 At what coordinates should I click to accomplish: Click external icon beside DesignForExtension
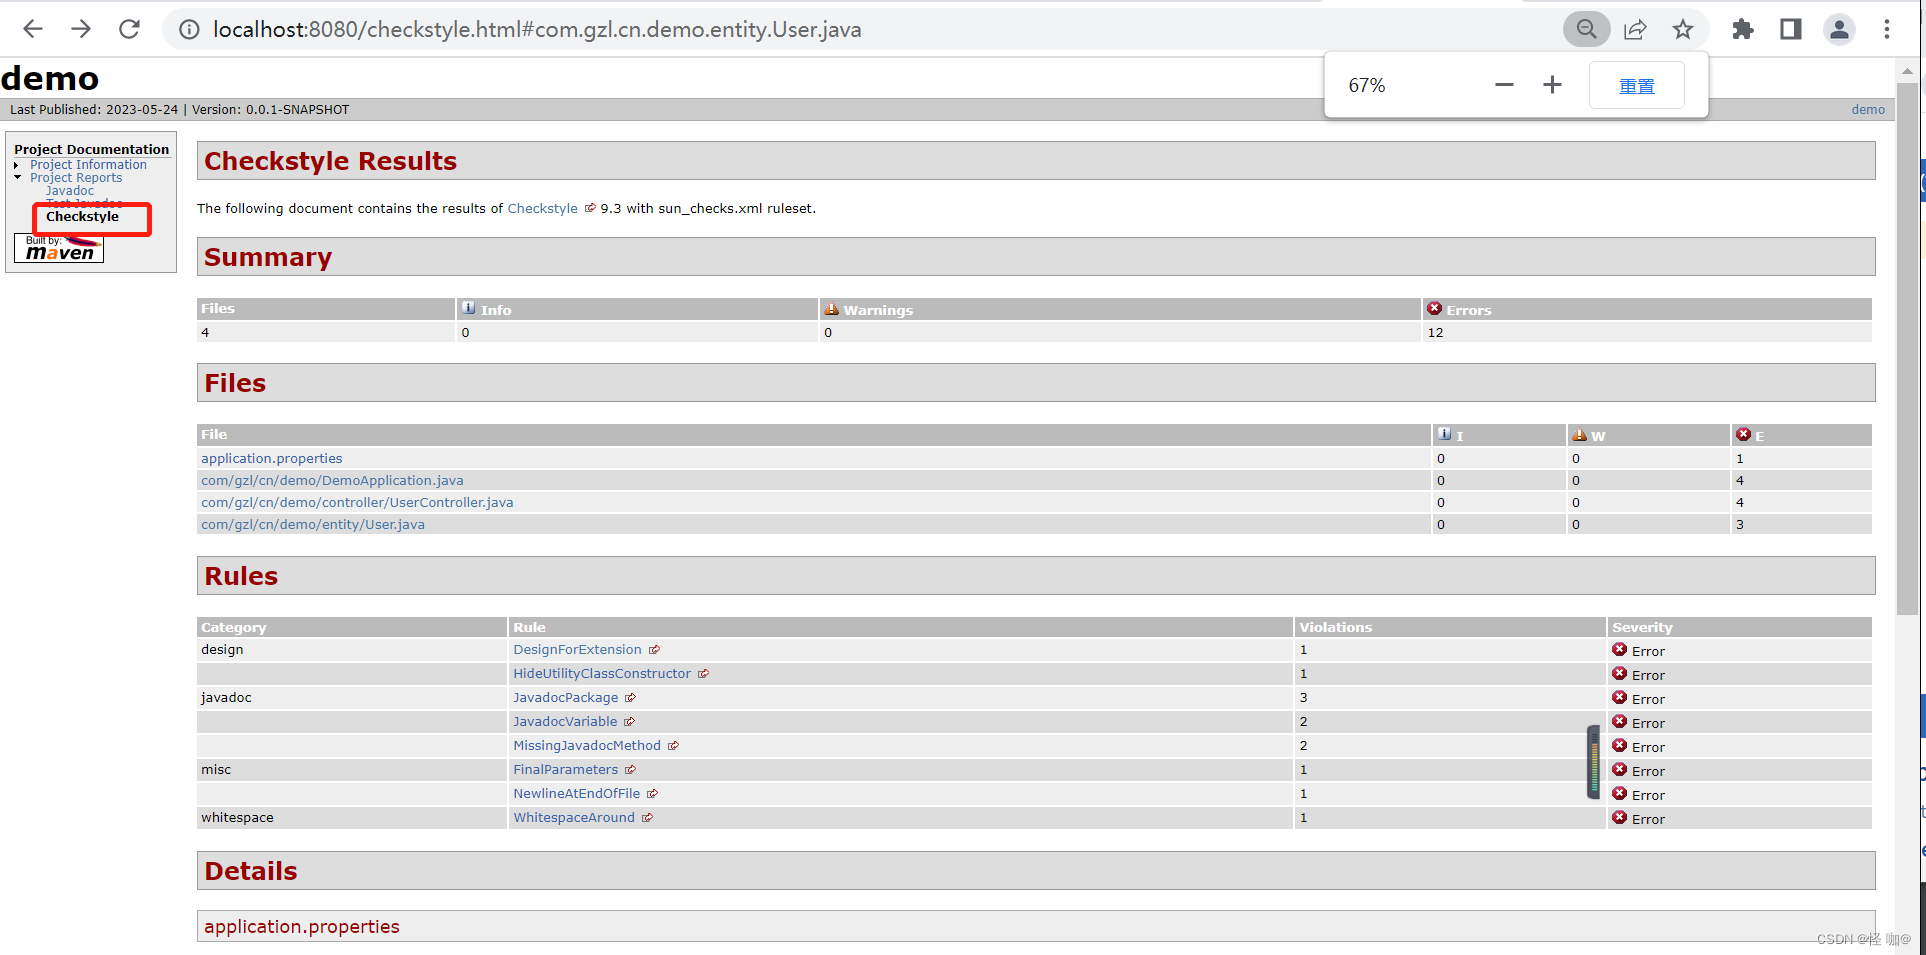coord(654,650)
